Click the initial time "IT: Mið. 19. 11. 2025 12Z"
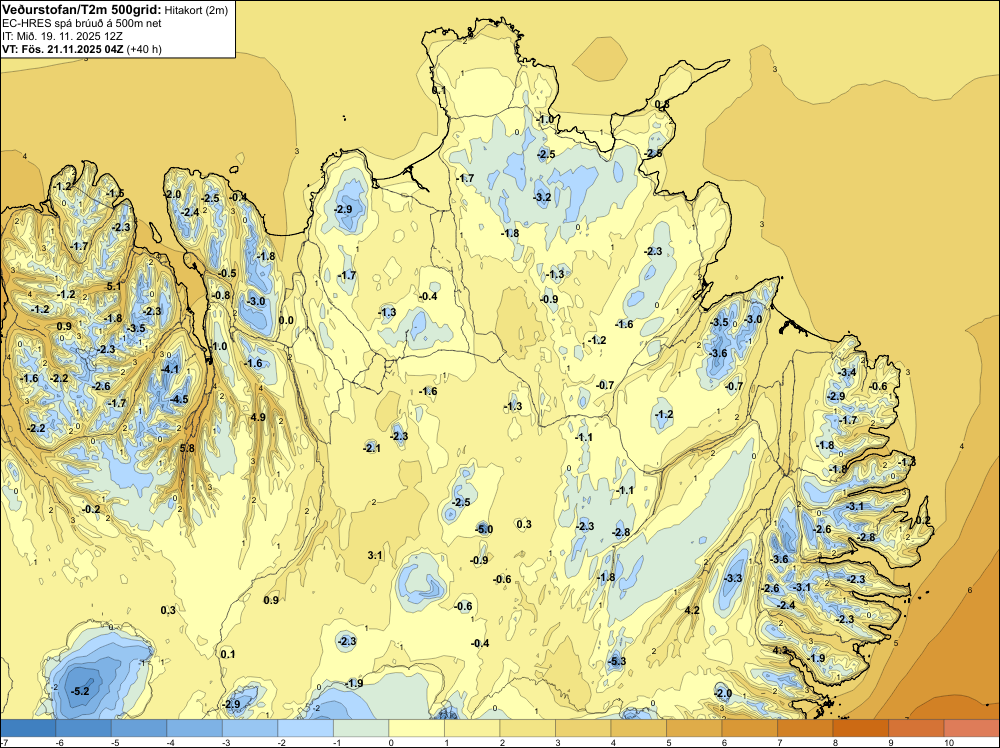The width and height of the screenshot is (1000, 748). coord(62,36)
